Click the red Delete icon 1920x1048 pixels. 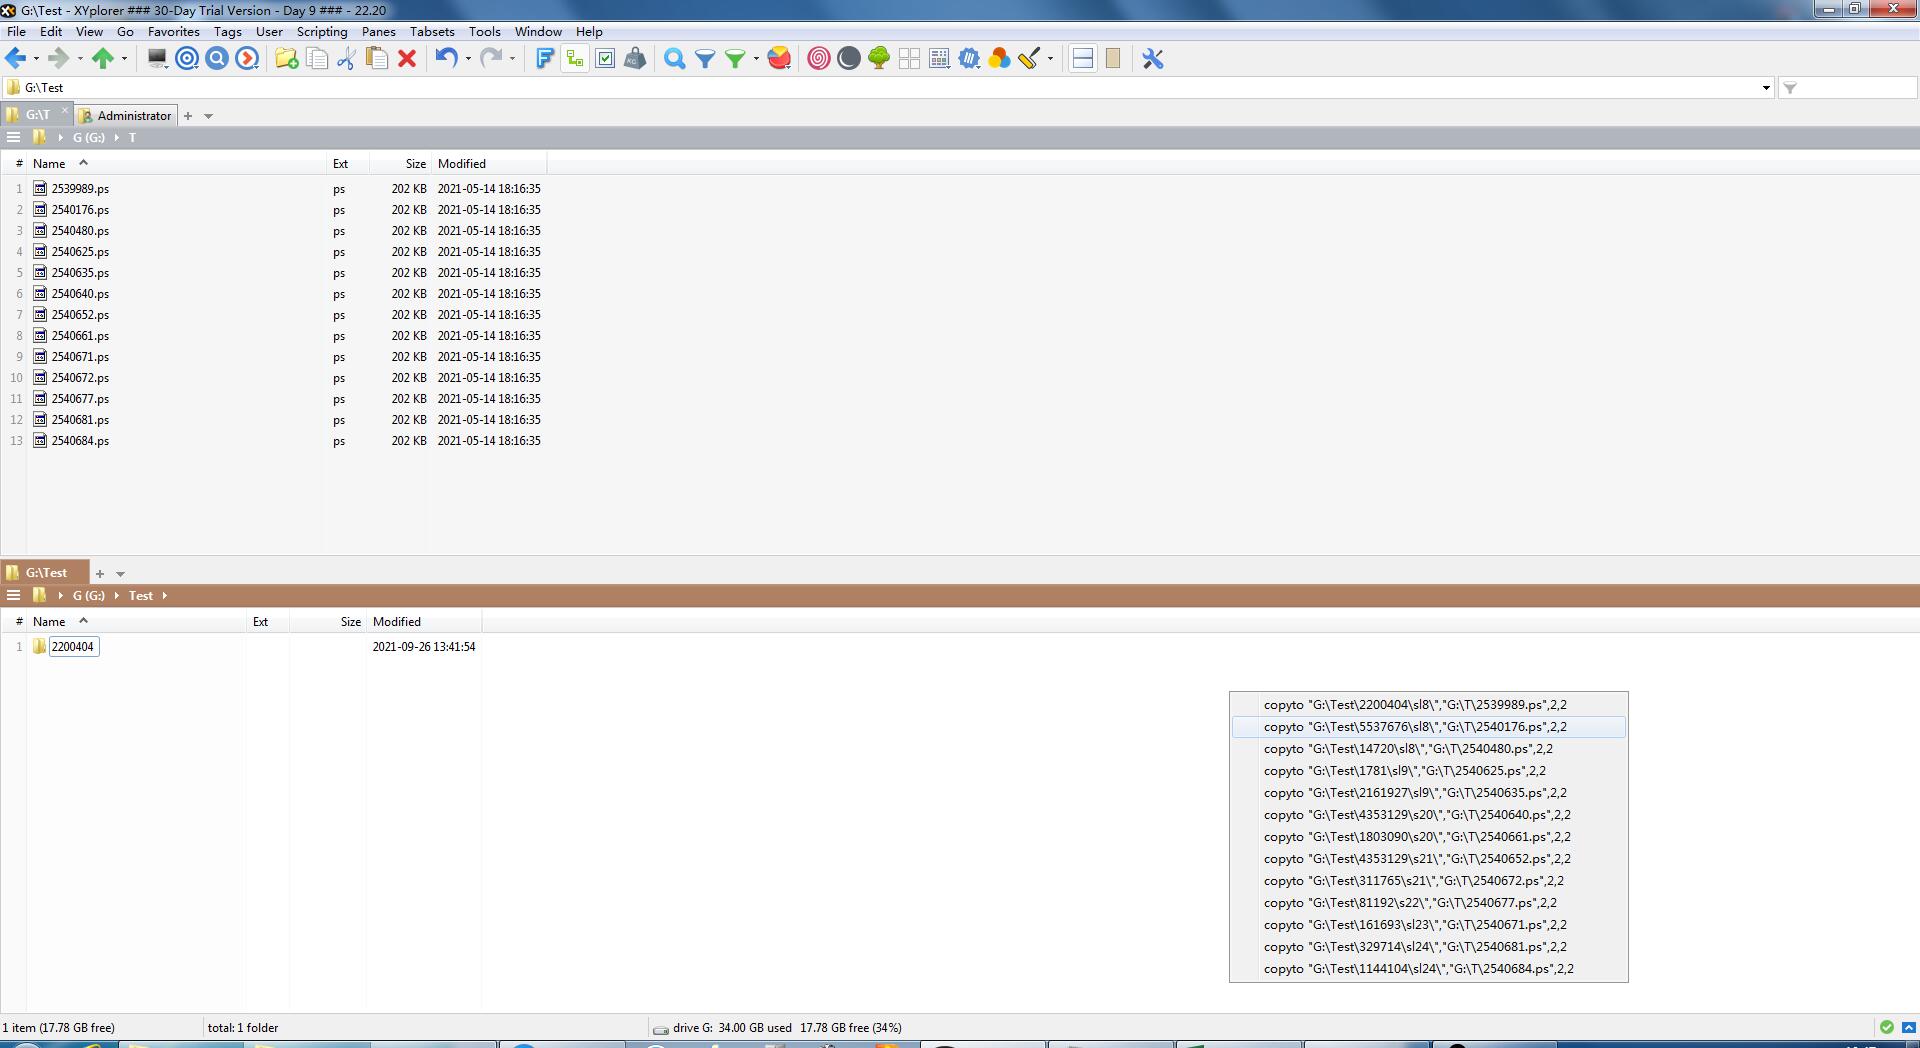(407, 59)
